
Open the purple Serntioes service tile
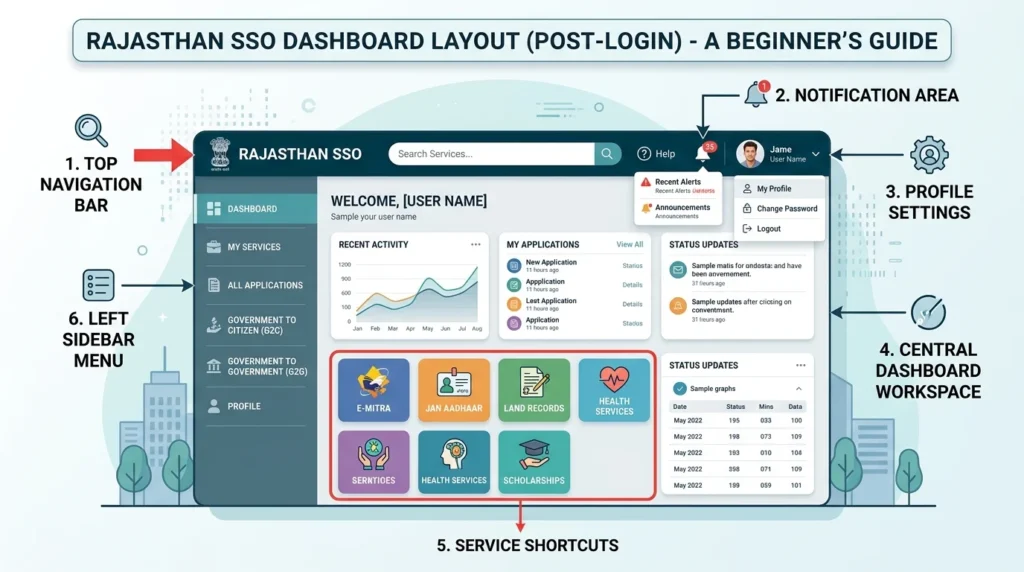[374, 462]
